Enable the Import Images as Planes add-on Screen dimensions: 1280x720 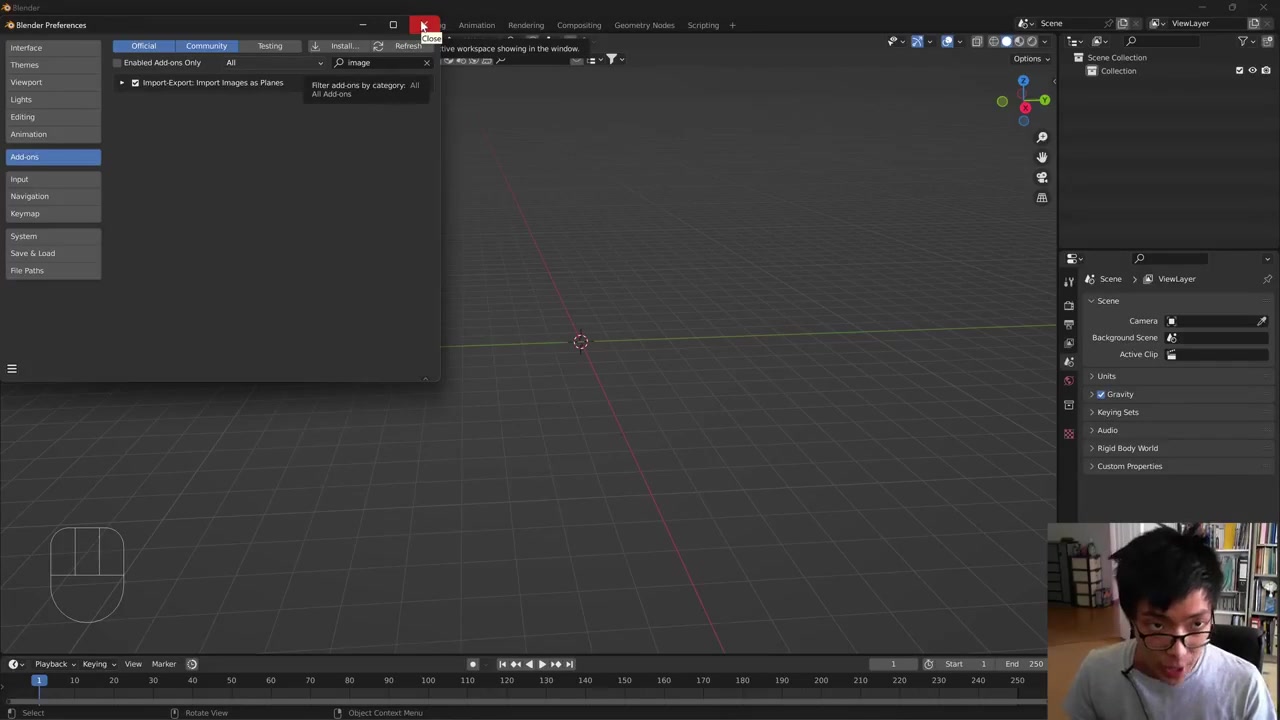[135, 83]
